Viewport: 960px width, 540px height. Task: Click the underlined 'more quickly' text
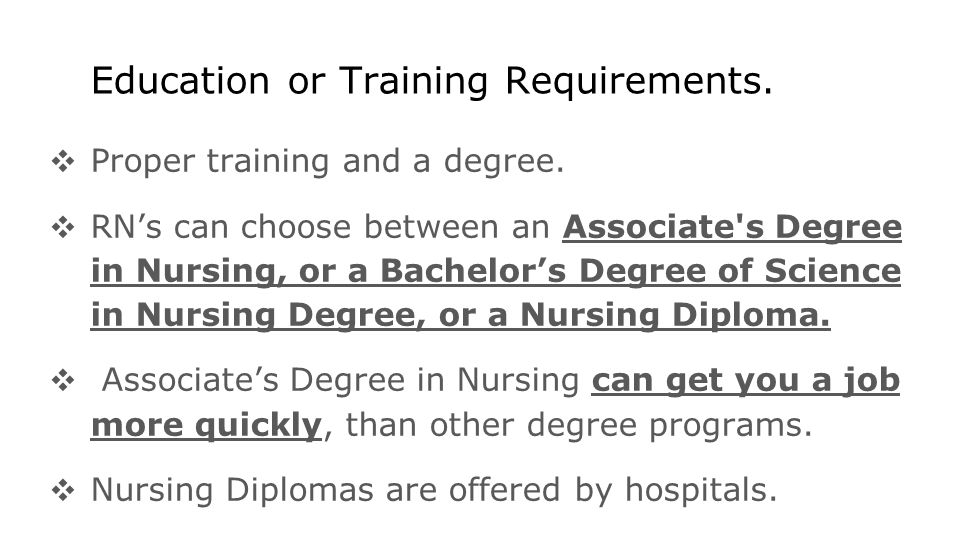tap(206, 425)
